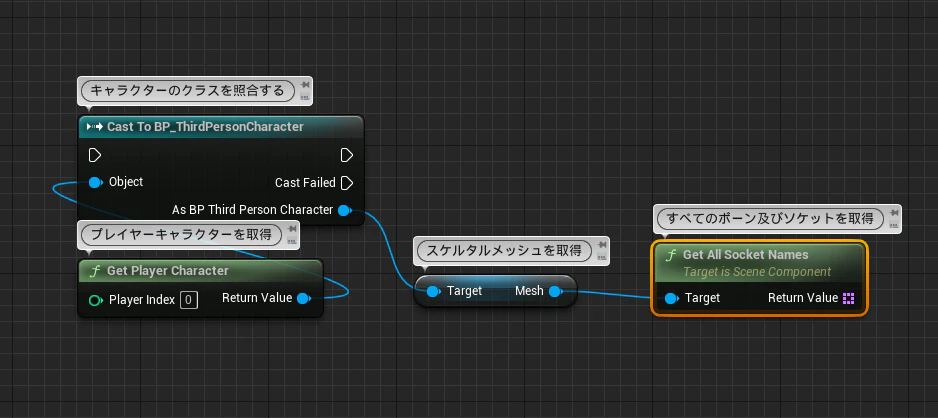Click function icon on Get All Socket Names
Image resolution: width=938 pixels, height=418 pixels.
tap(671, 255)
